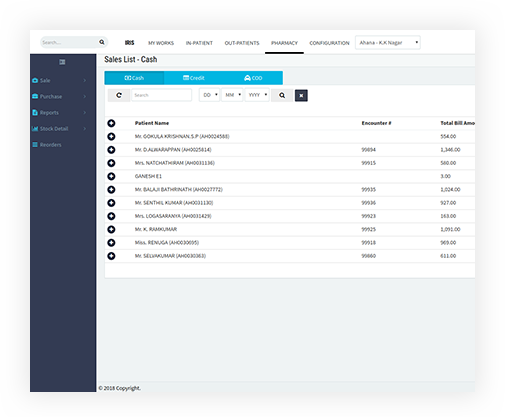Expand Mr. SELVAKUMAR row plus icon

(x=111, y=256)
